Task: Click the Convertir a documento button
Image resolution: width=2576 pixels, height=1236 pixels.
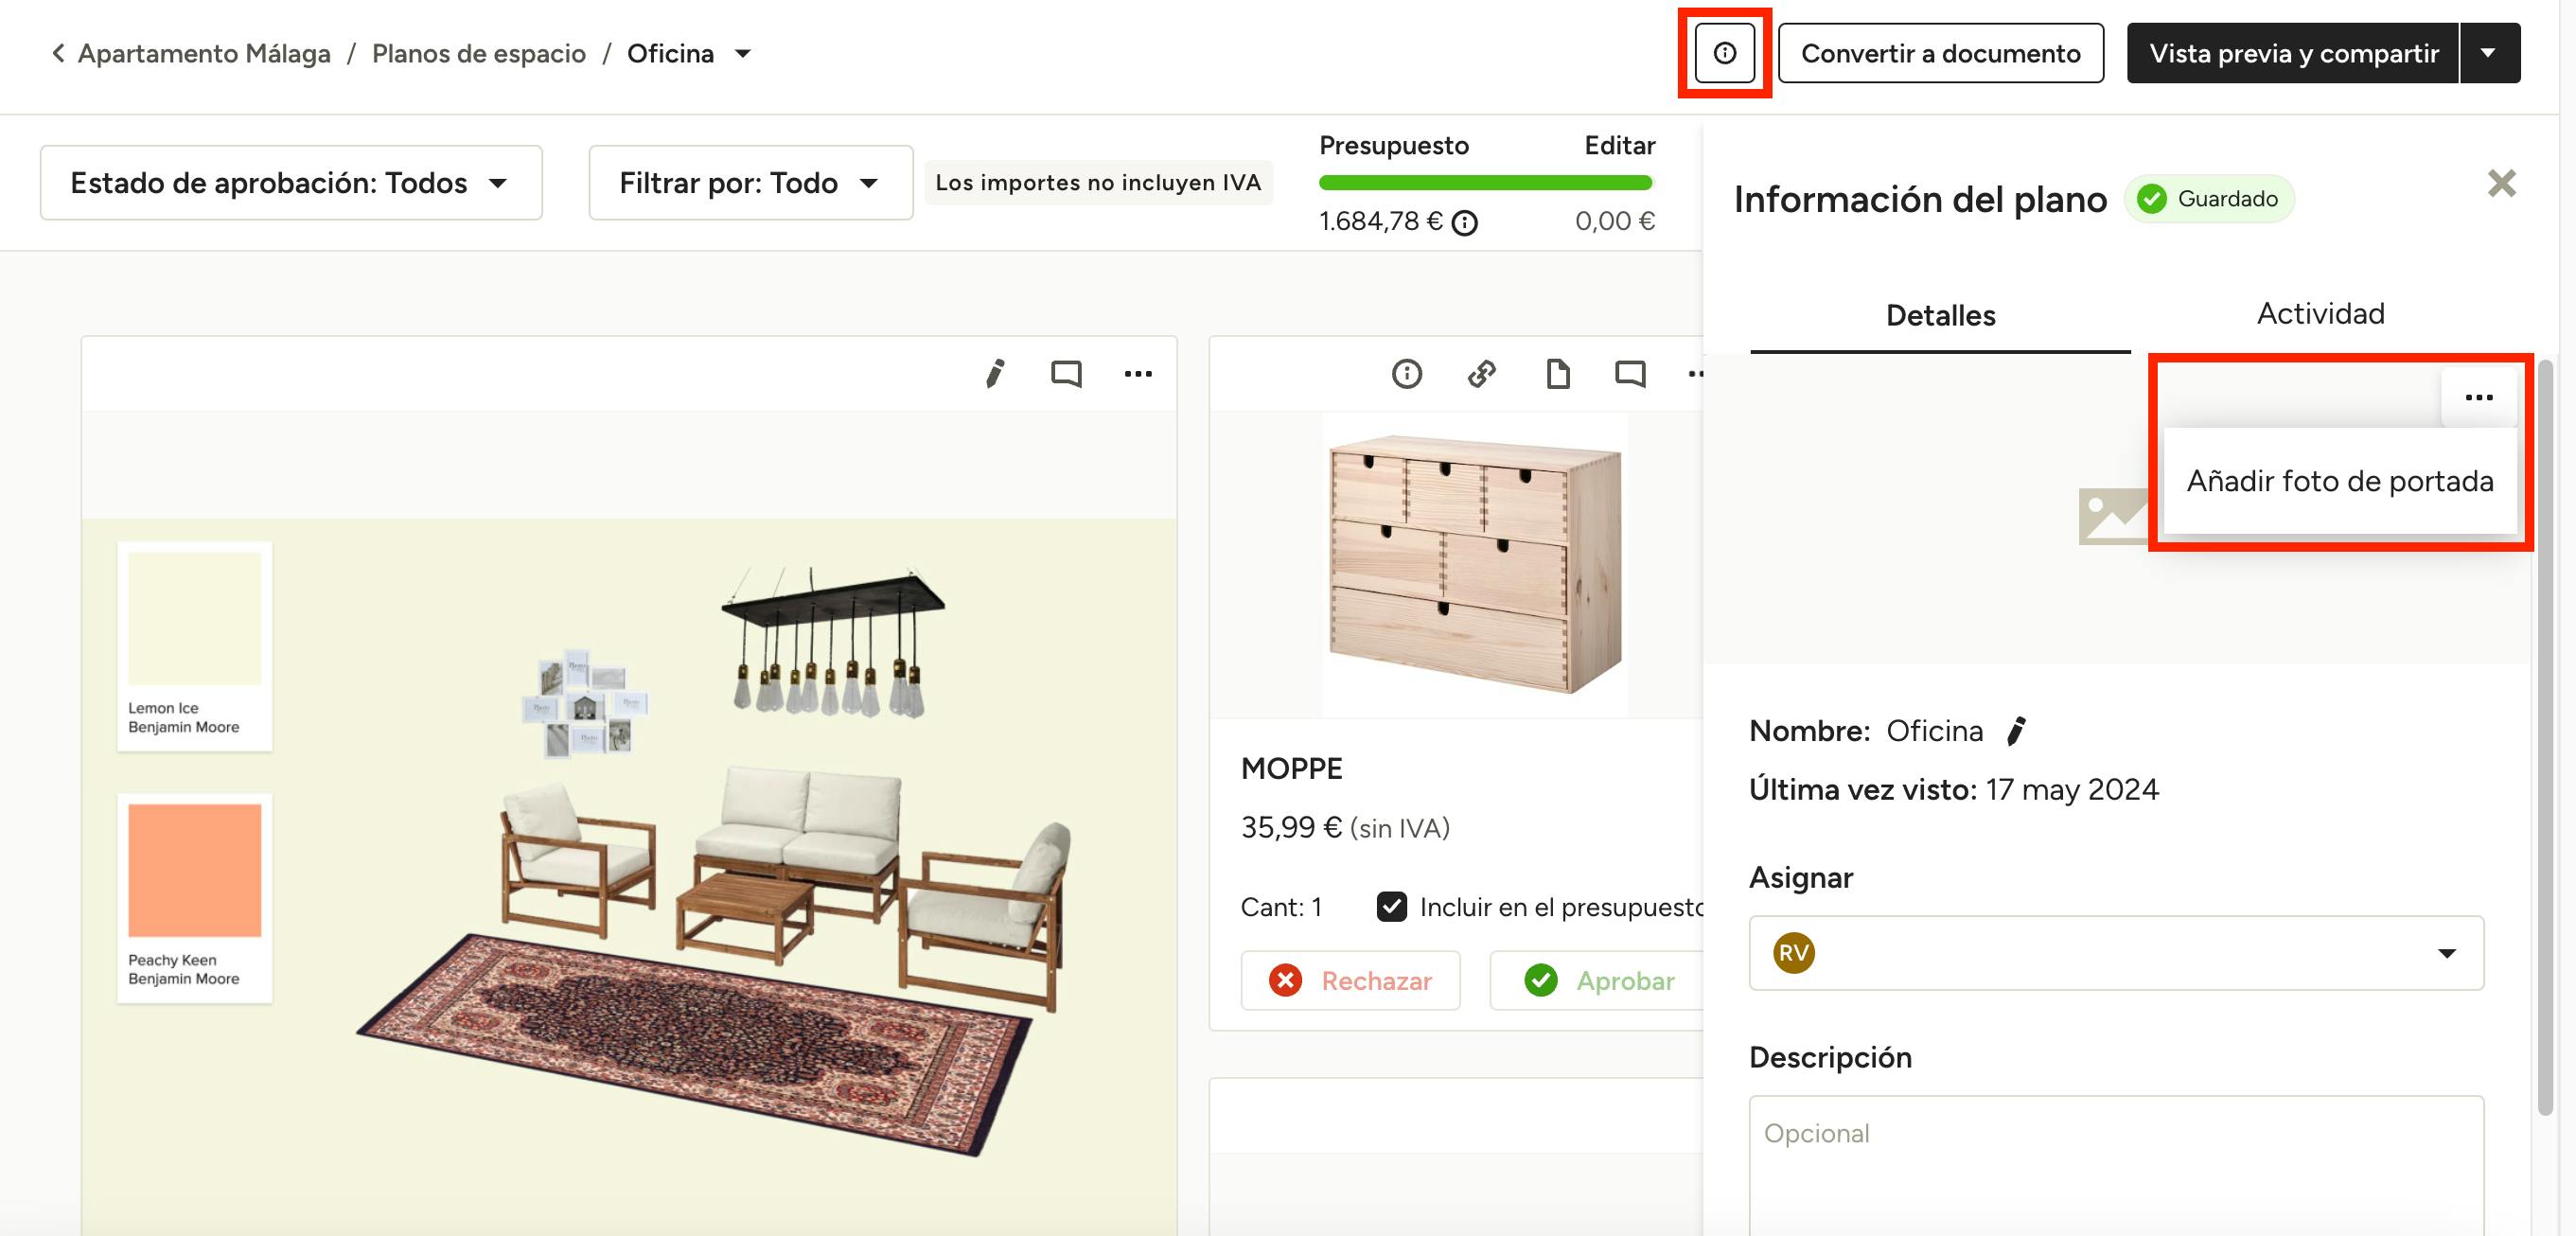Action: click(1940, 53)
